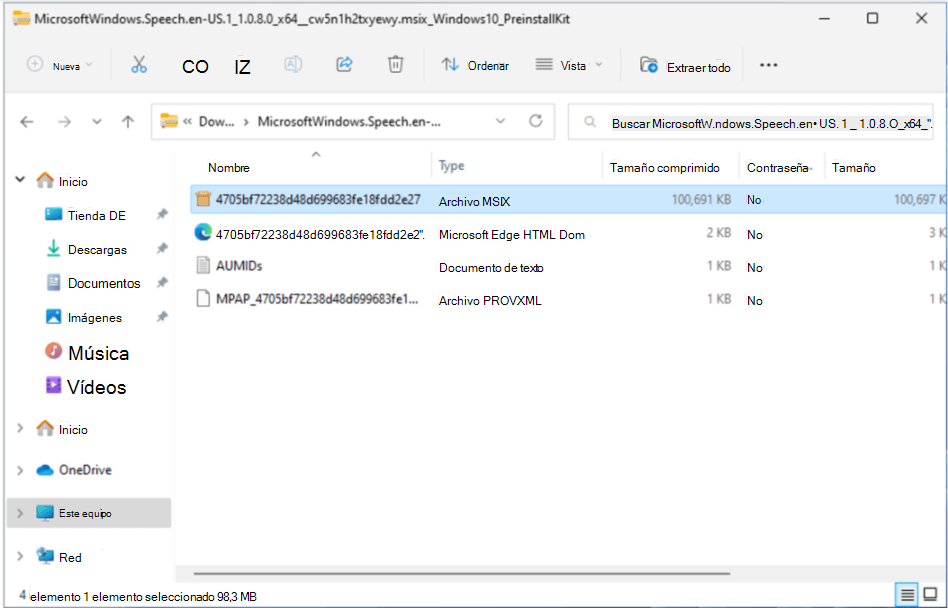Switch to large icons view layout
Image resolution: width=948 pixels, height=608 pixels.
(930, 595)
